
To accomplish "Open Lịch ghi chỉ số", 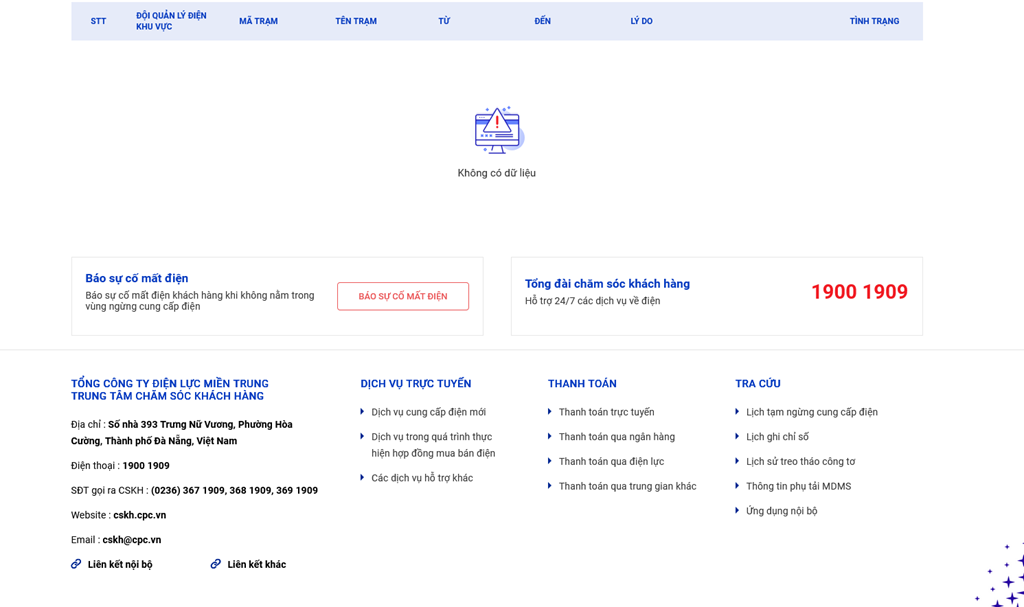I will tap(777, 437).
